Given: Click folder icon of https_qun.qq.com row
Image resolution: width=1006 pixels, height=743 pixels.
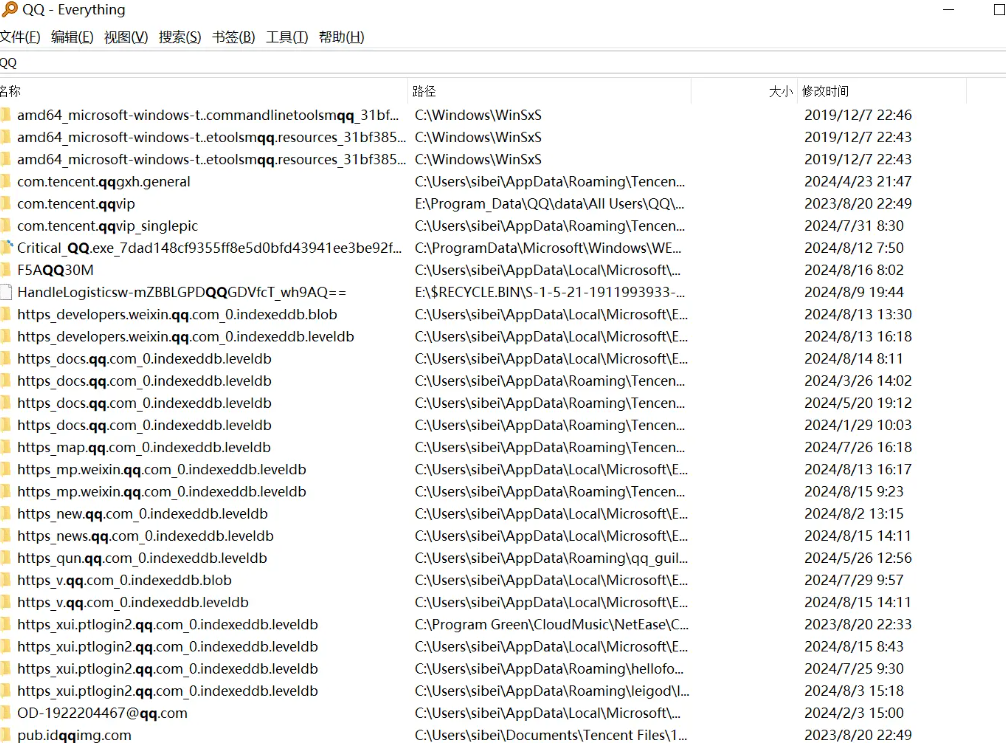Looking at the screenshot, I should point(6,558).
